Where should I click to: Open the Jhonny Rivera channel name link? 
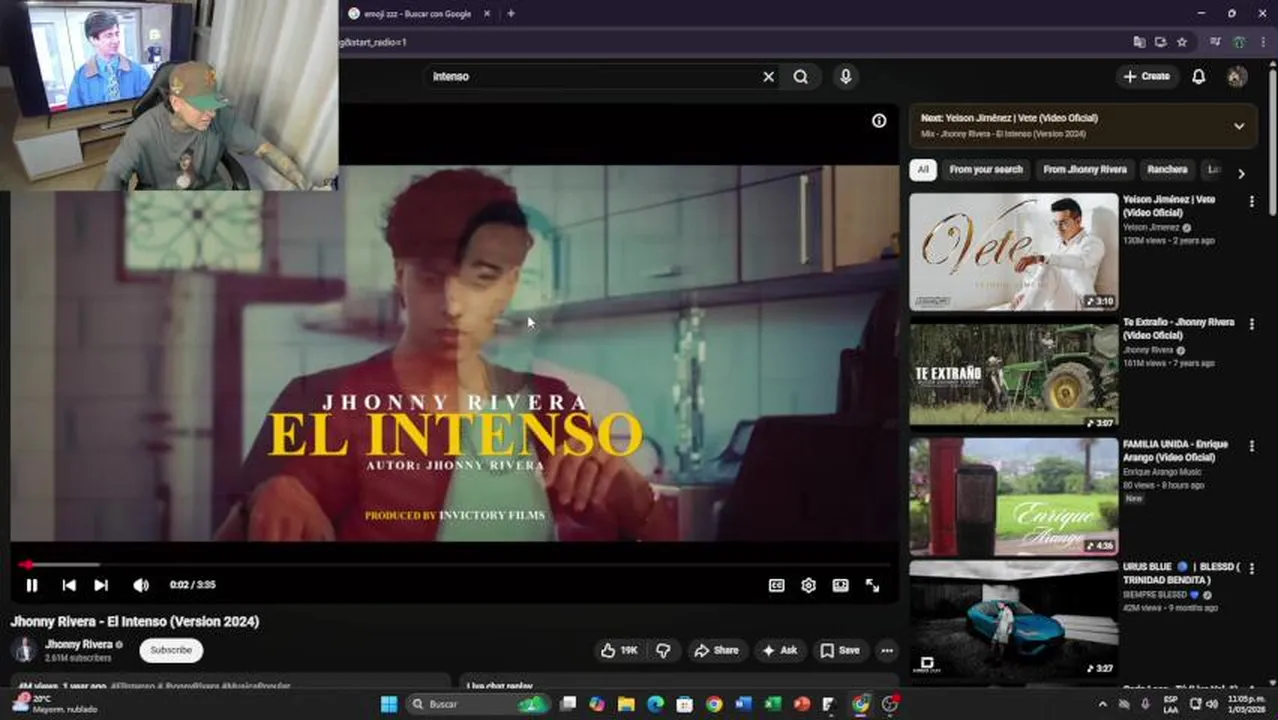click(x=79, y=645)
